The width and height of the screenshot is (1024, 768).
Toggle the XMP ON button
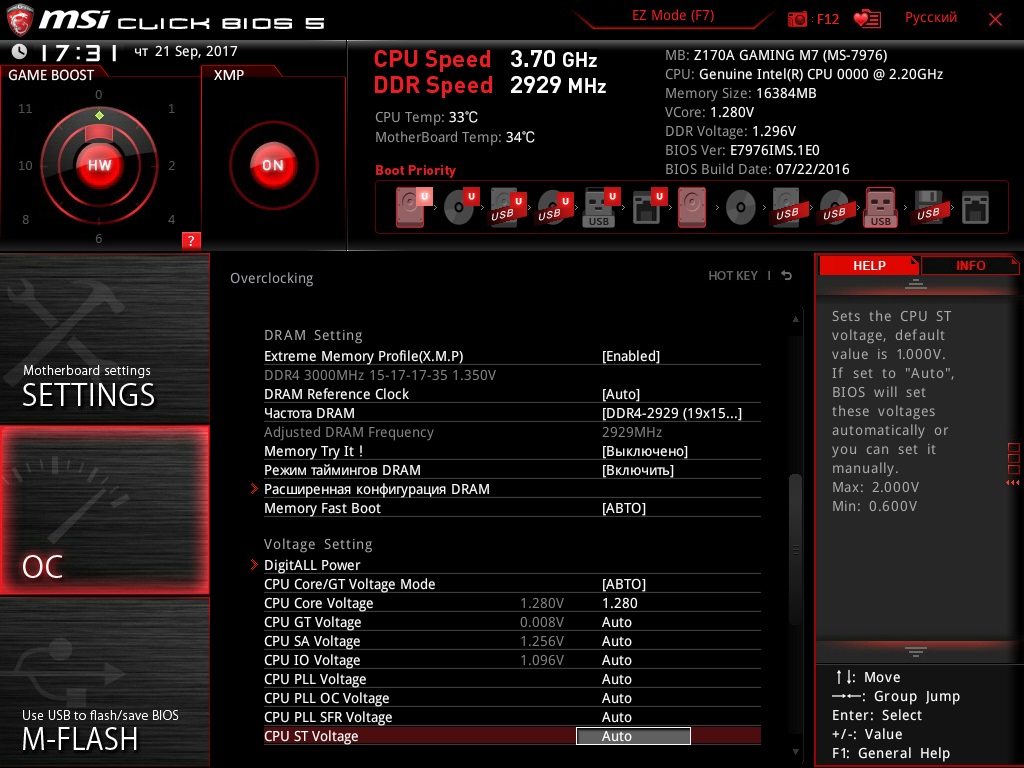(x=273, y=165)
